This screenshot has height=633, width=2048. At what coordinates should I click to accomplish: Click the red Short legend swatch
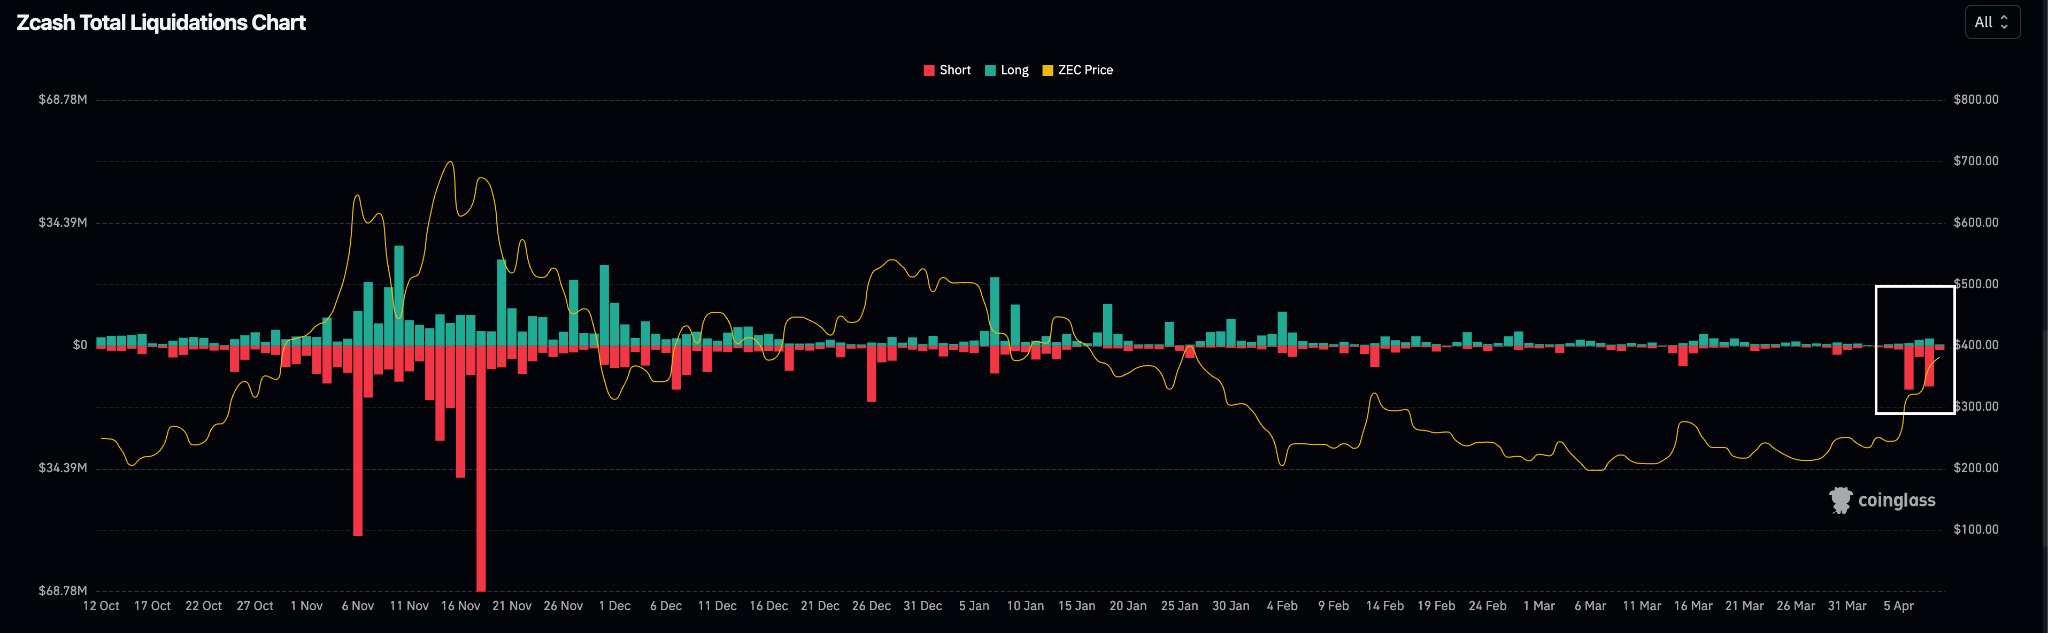(929, 70)
